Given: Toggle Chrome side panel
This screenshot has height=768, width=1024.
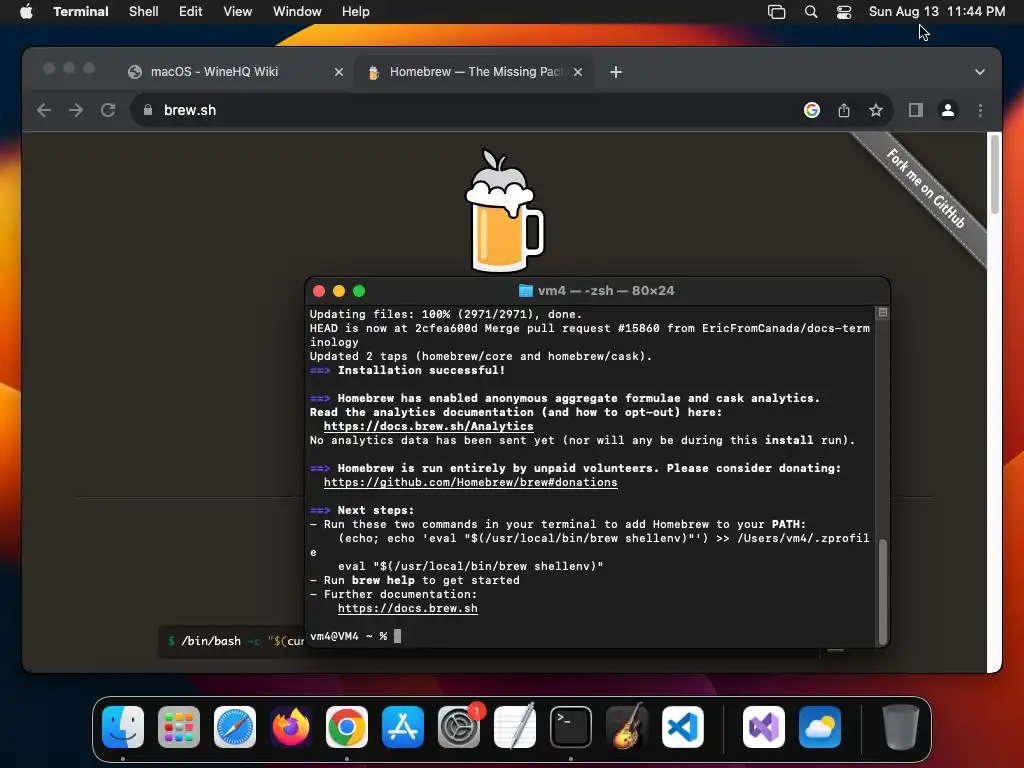Looking at the screenshot, I should tap(916, 110).
